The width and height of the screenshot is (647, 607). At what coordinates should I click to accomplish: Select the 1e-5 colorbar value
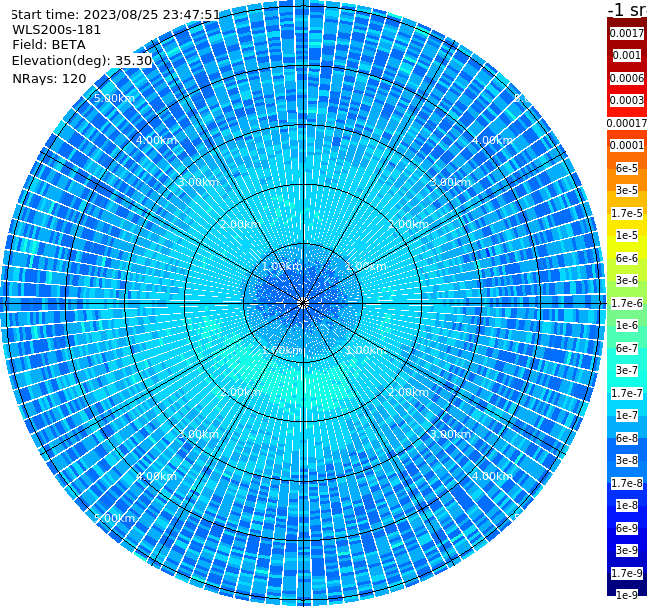tap(627, 235)
